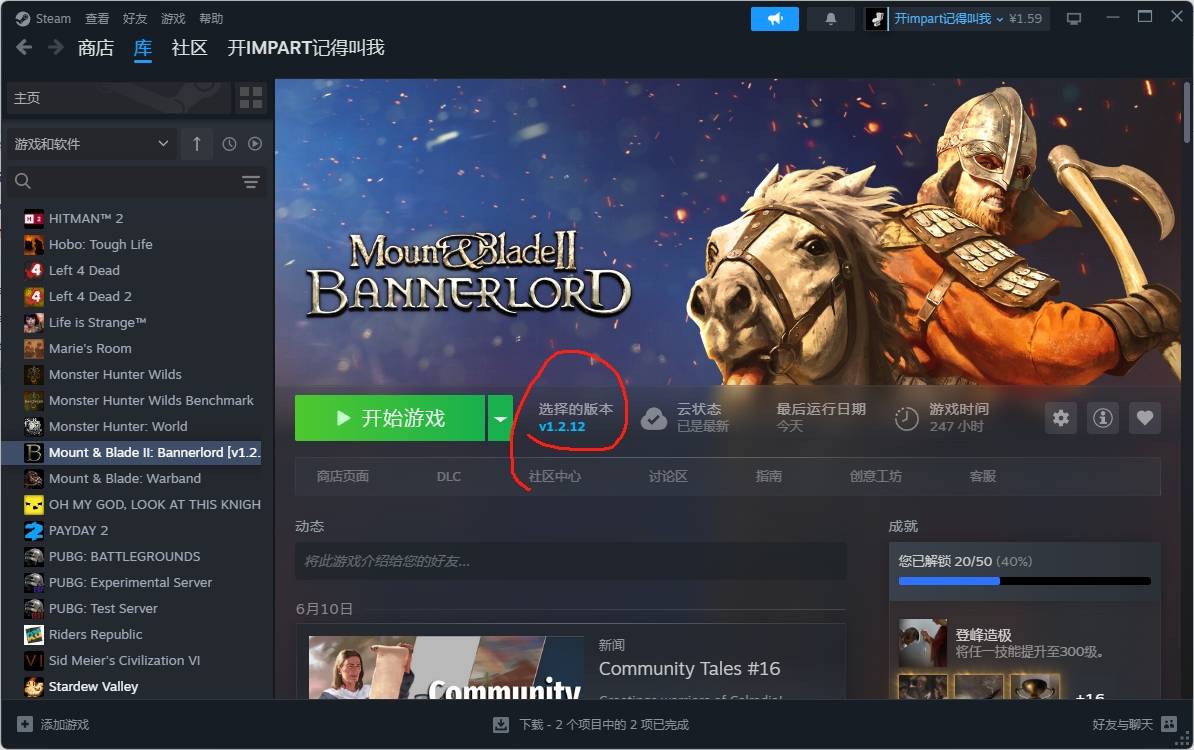Click the Steam logo menu
Viewport: 1194px width, 750px height.
click(43, 18)
